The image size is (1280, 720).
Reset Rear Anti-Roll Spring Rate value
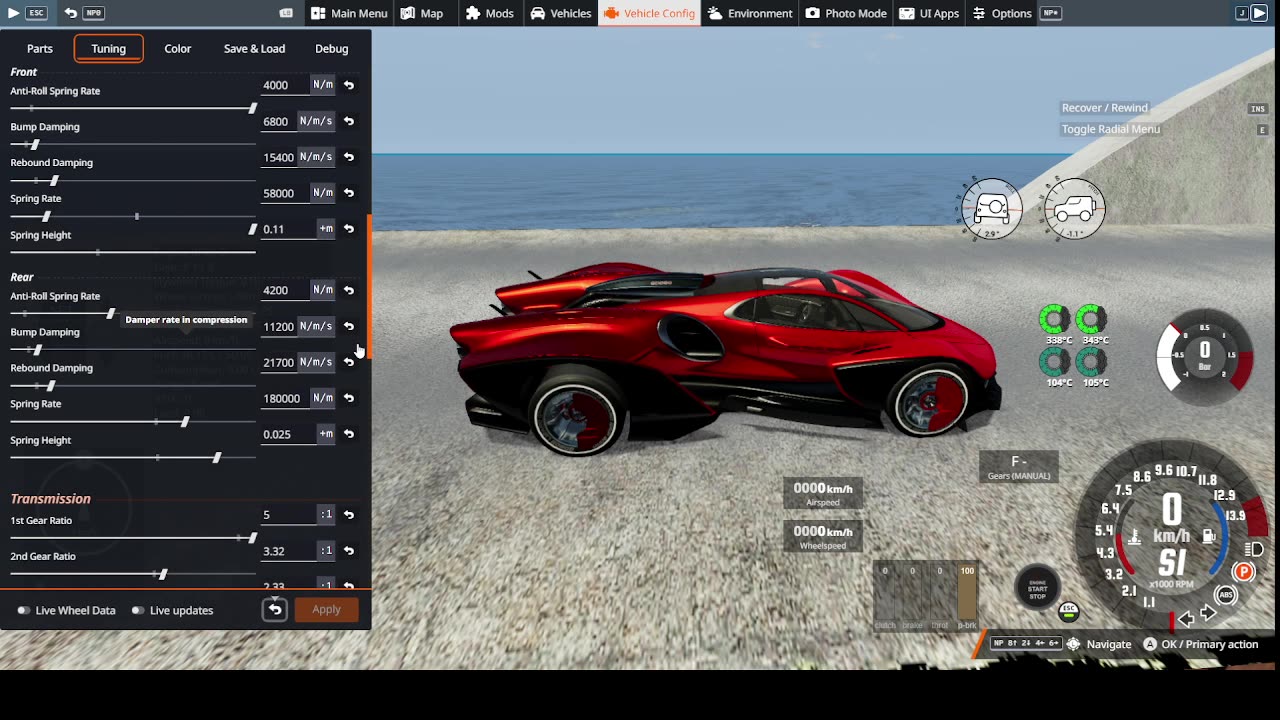point(349,290)
